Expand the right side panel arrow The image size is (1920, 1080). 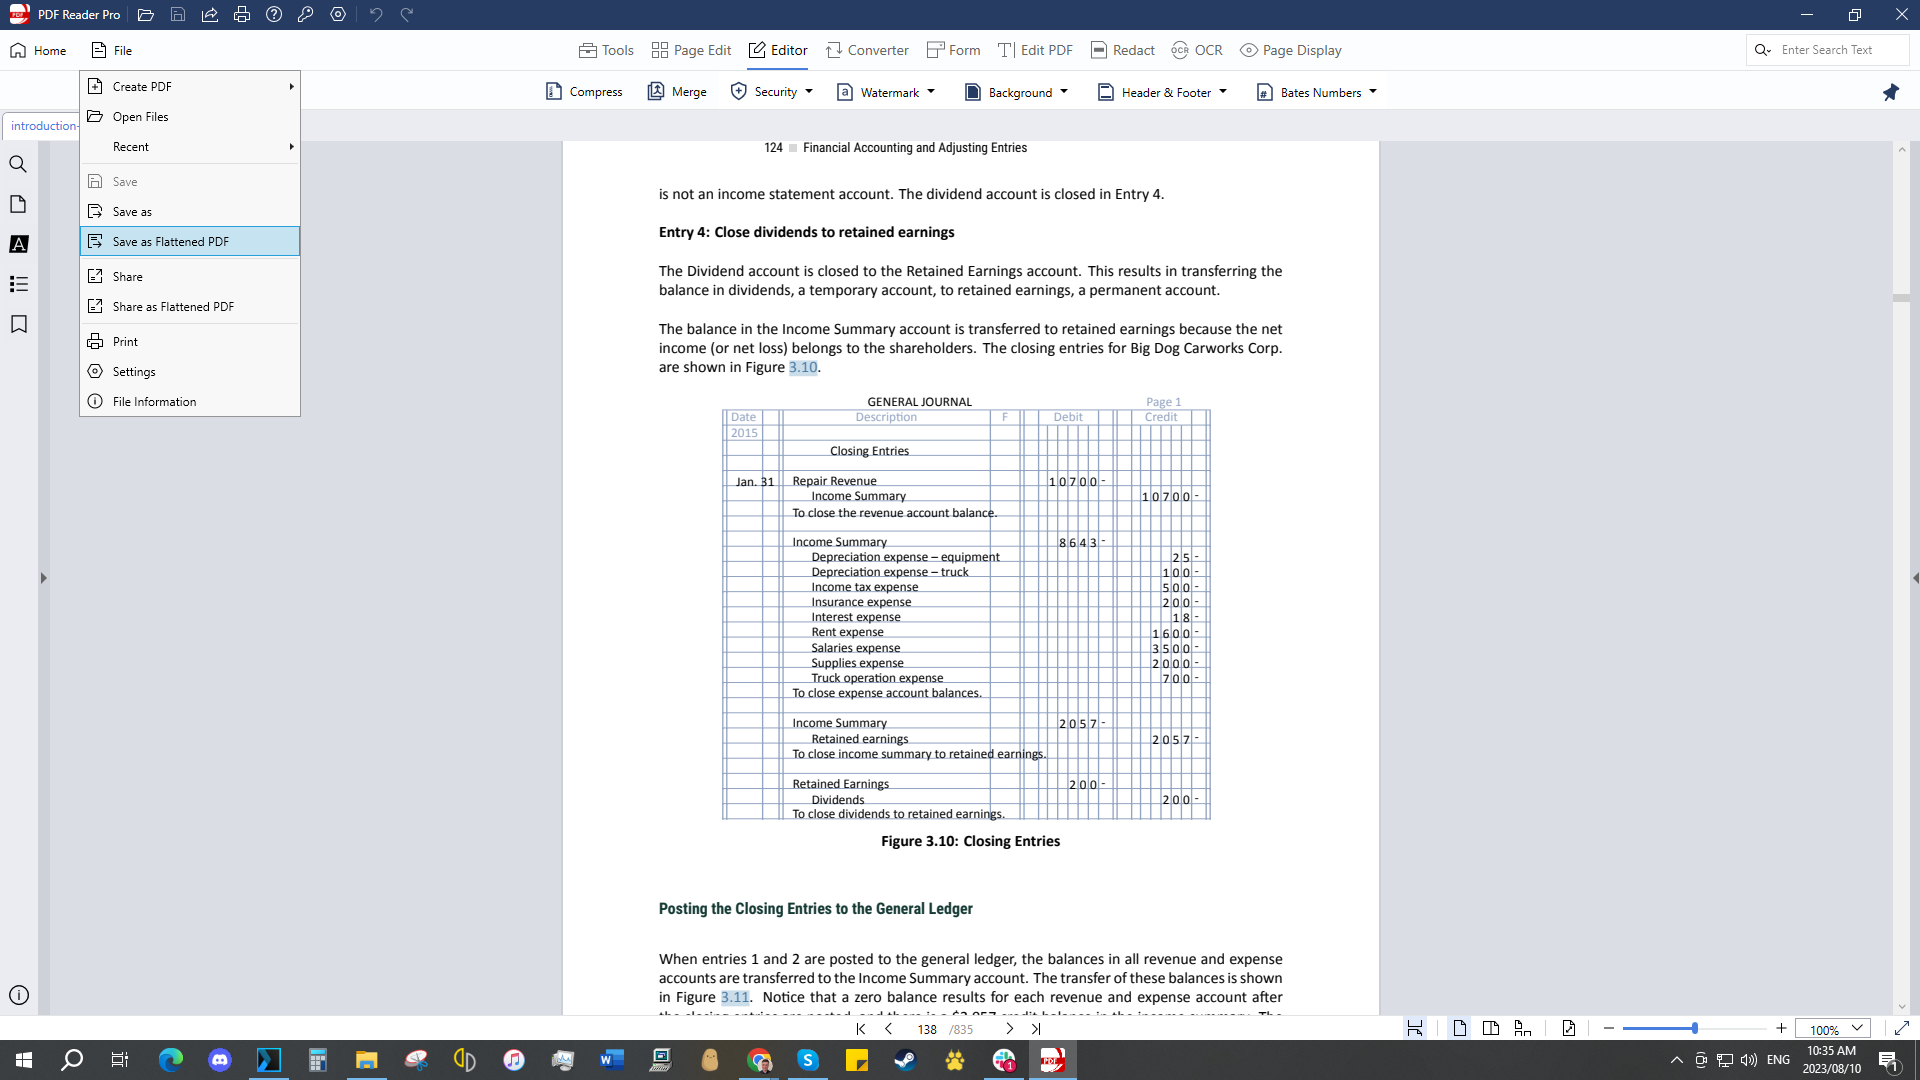[x=1915, y=578]
